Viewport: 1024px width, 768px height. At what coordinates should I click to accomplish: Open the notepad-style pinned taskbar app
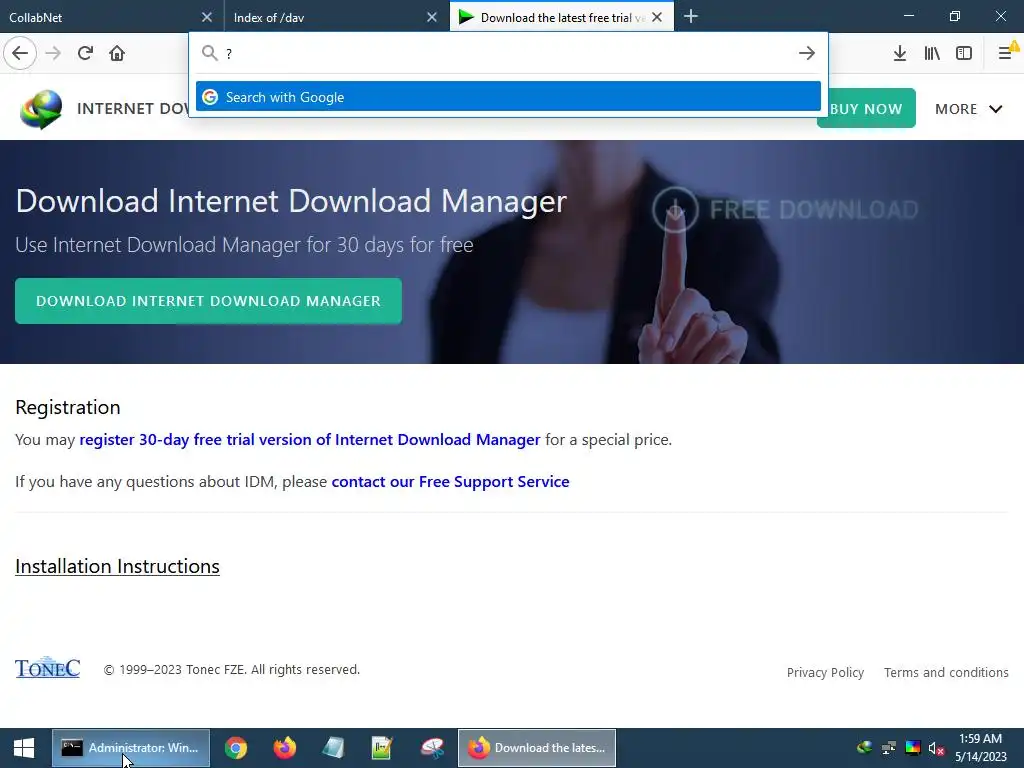pos(333,748)
